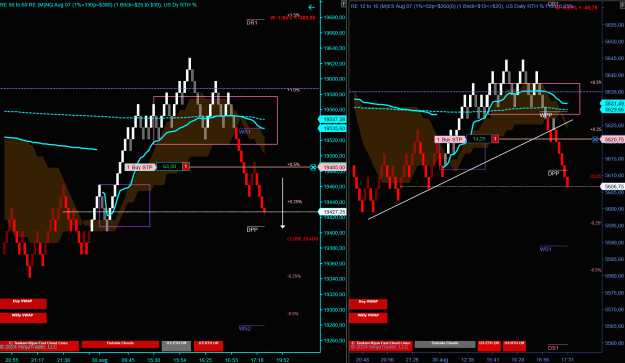Image resolution: width=625 pixels, height=363 pixels.
Task: Click the 5620,75 order price marker
Action: (x=613, y=139)
